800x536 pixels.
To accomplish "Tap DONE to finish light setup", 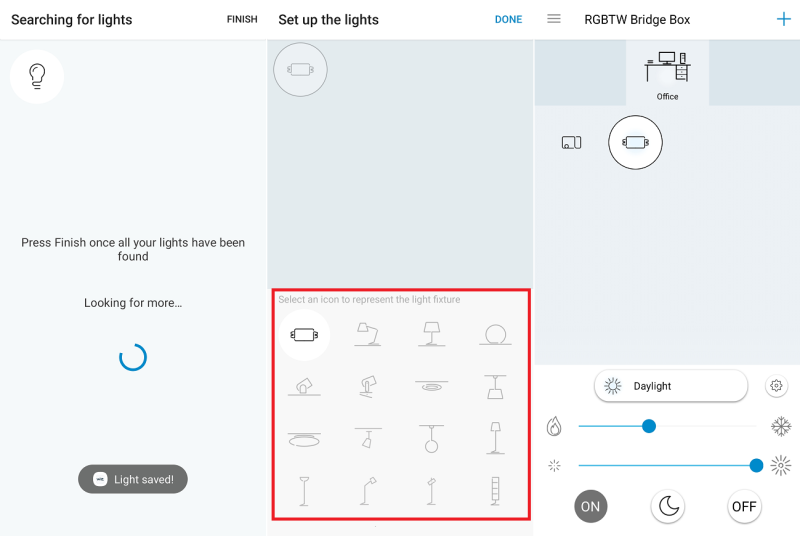I will tap(508, 19).
